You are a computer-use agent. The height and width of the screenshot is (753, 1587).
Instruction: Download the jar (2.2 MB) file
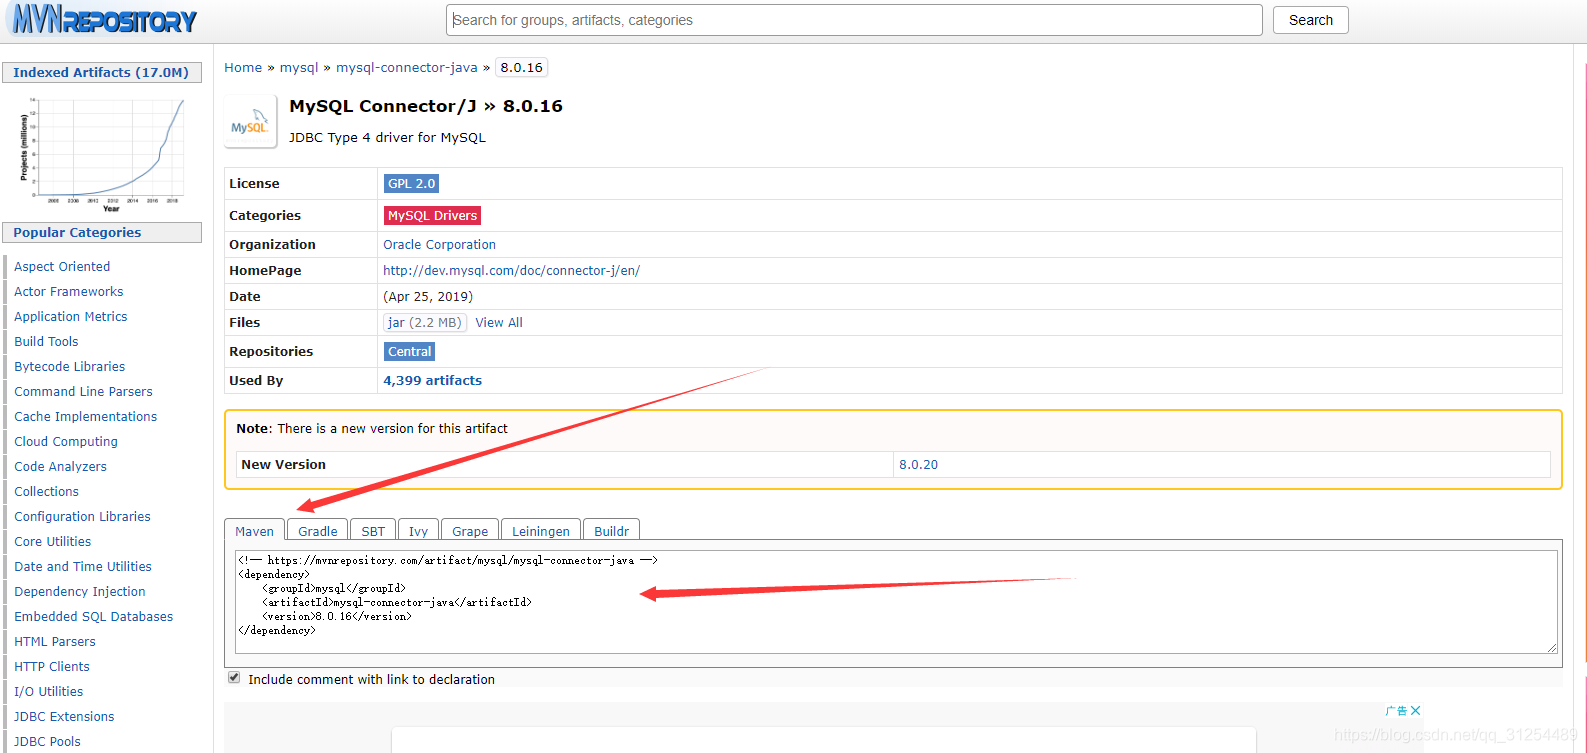point(425,323)
